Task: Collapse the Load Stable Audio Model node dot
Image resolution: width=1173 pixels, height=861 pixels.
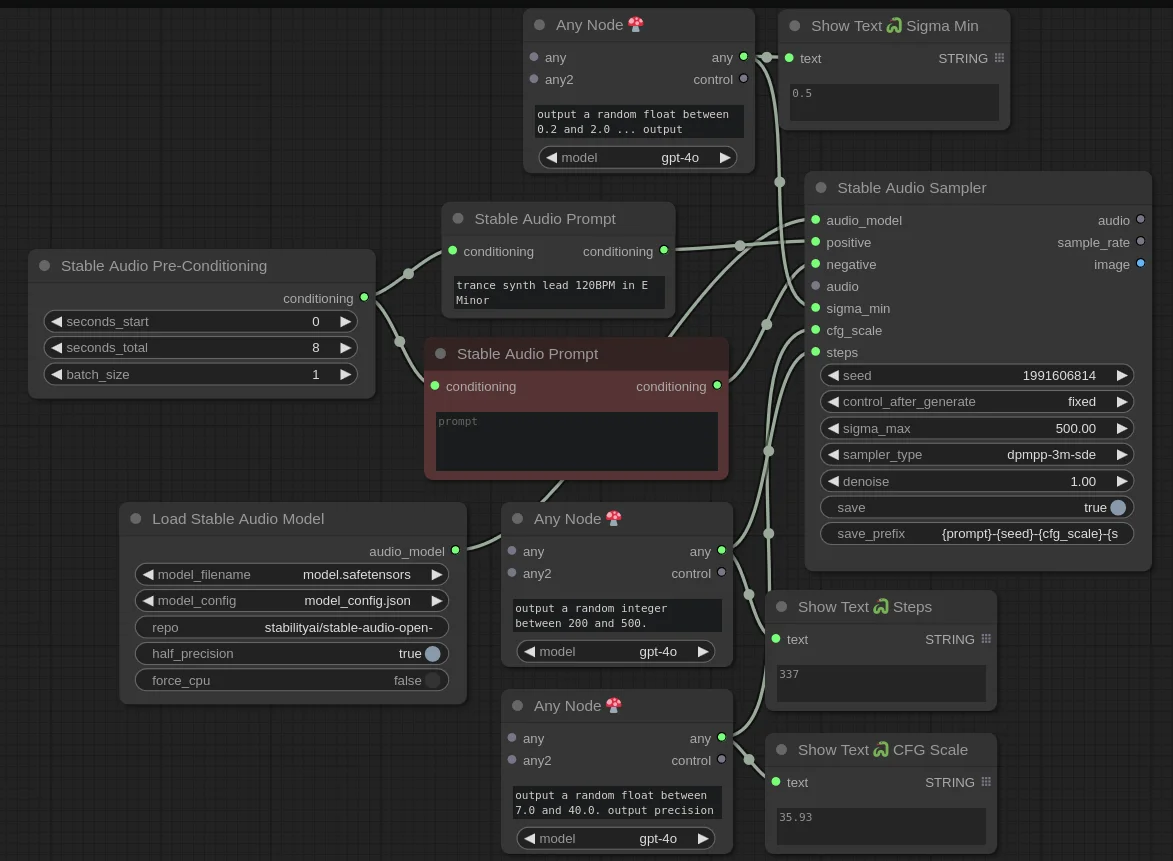Action: 135,518
